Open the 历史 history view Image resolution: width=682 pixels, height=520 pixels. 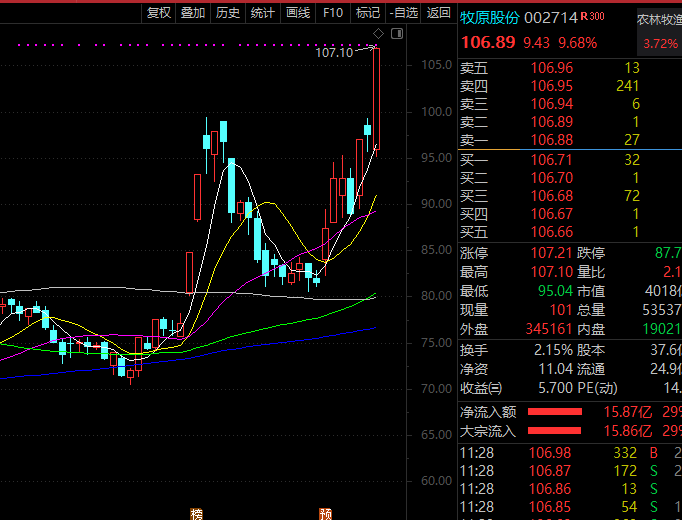click(x=228, y=13)
